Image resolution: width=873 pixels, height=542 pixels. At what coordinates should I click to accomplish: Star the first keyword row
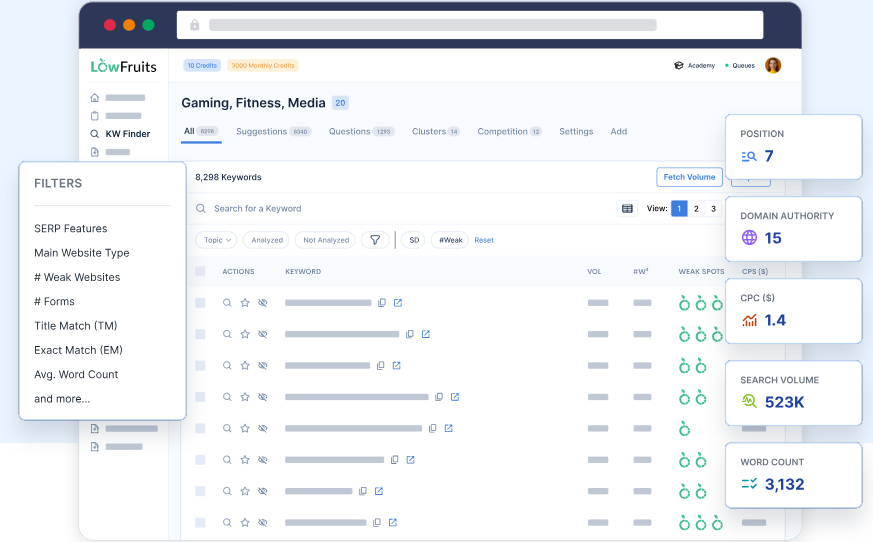(x=245, y=302)
